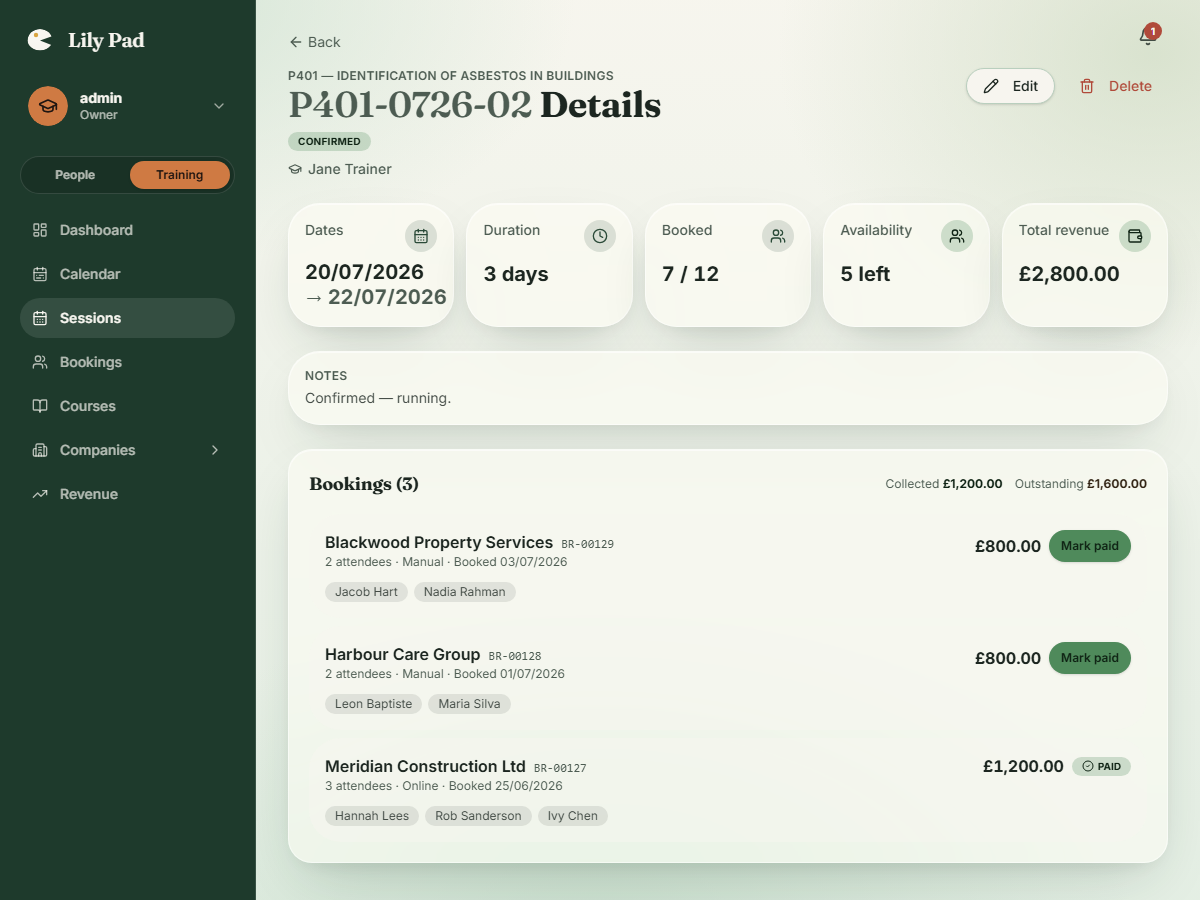This screenshot has width=1200, height=900.
Task: Mark the Blackwood Property Services booking paid
Action: click(x=1090, y=546)
